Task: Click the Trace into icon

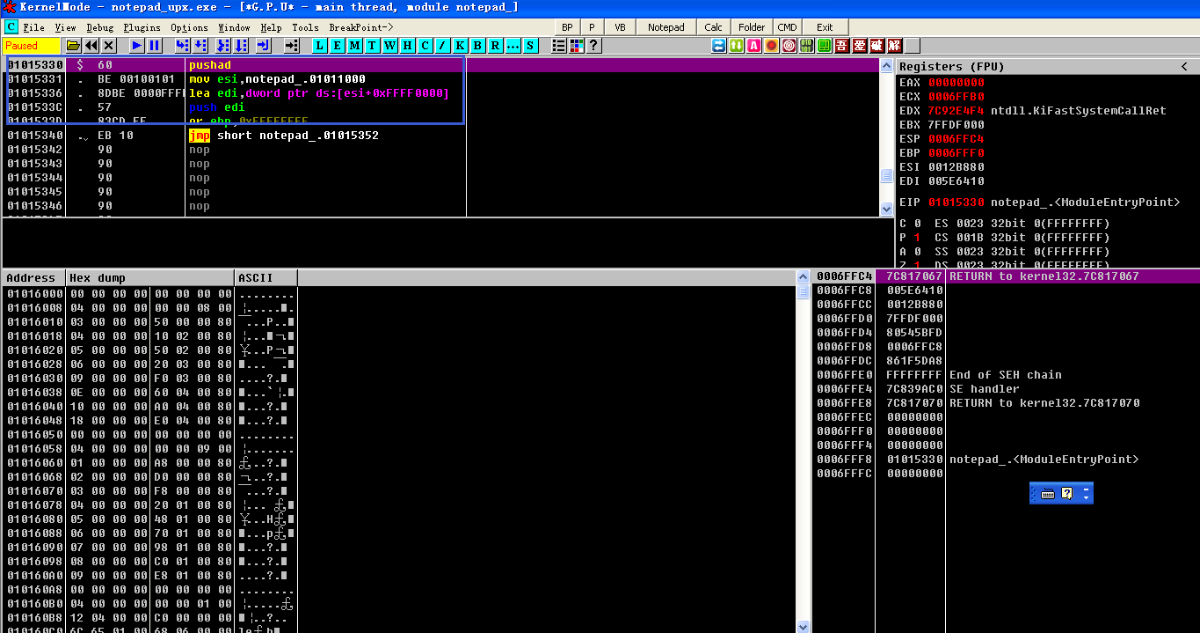Action: tap(223, 45)
